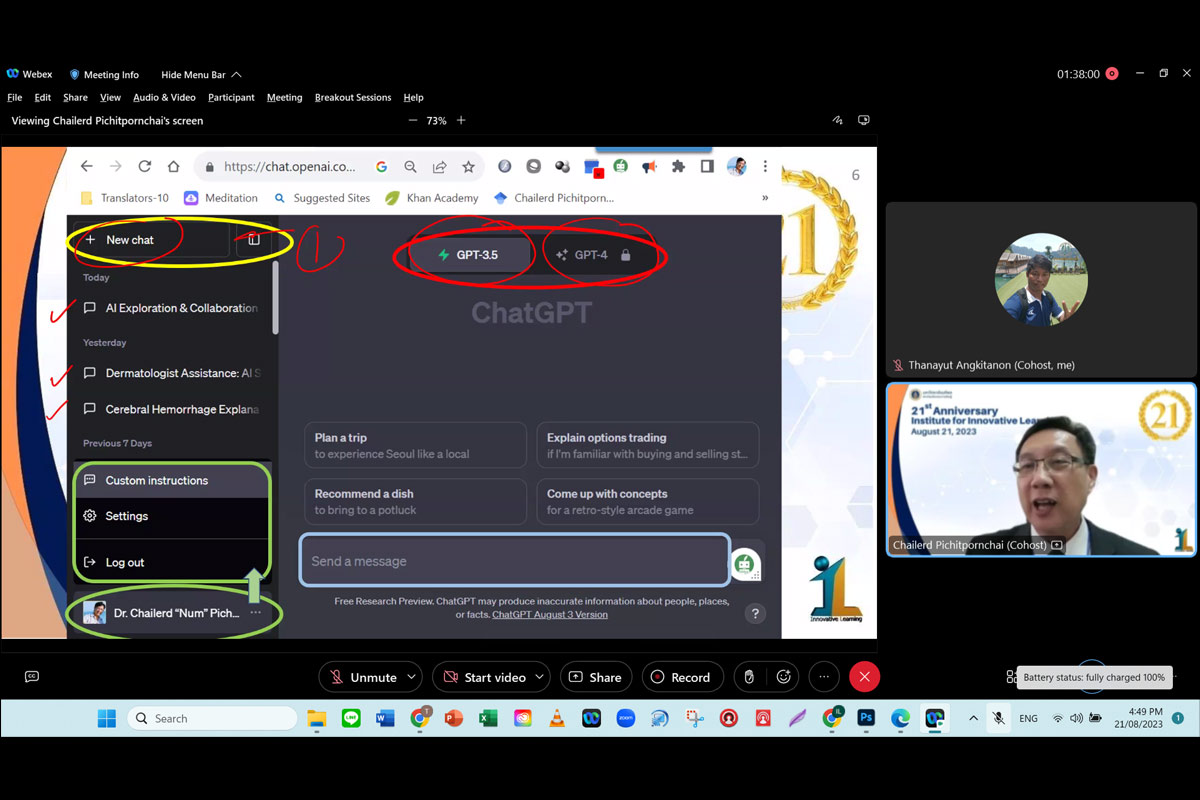
Task: Click the gesture recognition hand icon
Action: click(x=749, y=677)
